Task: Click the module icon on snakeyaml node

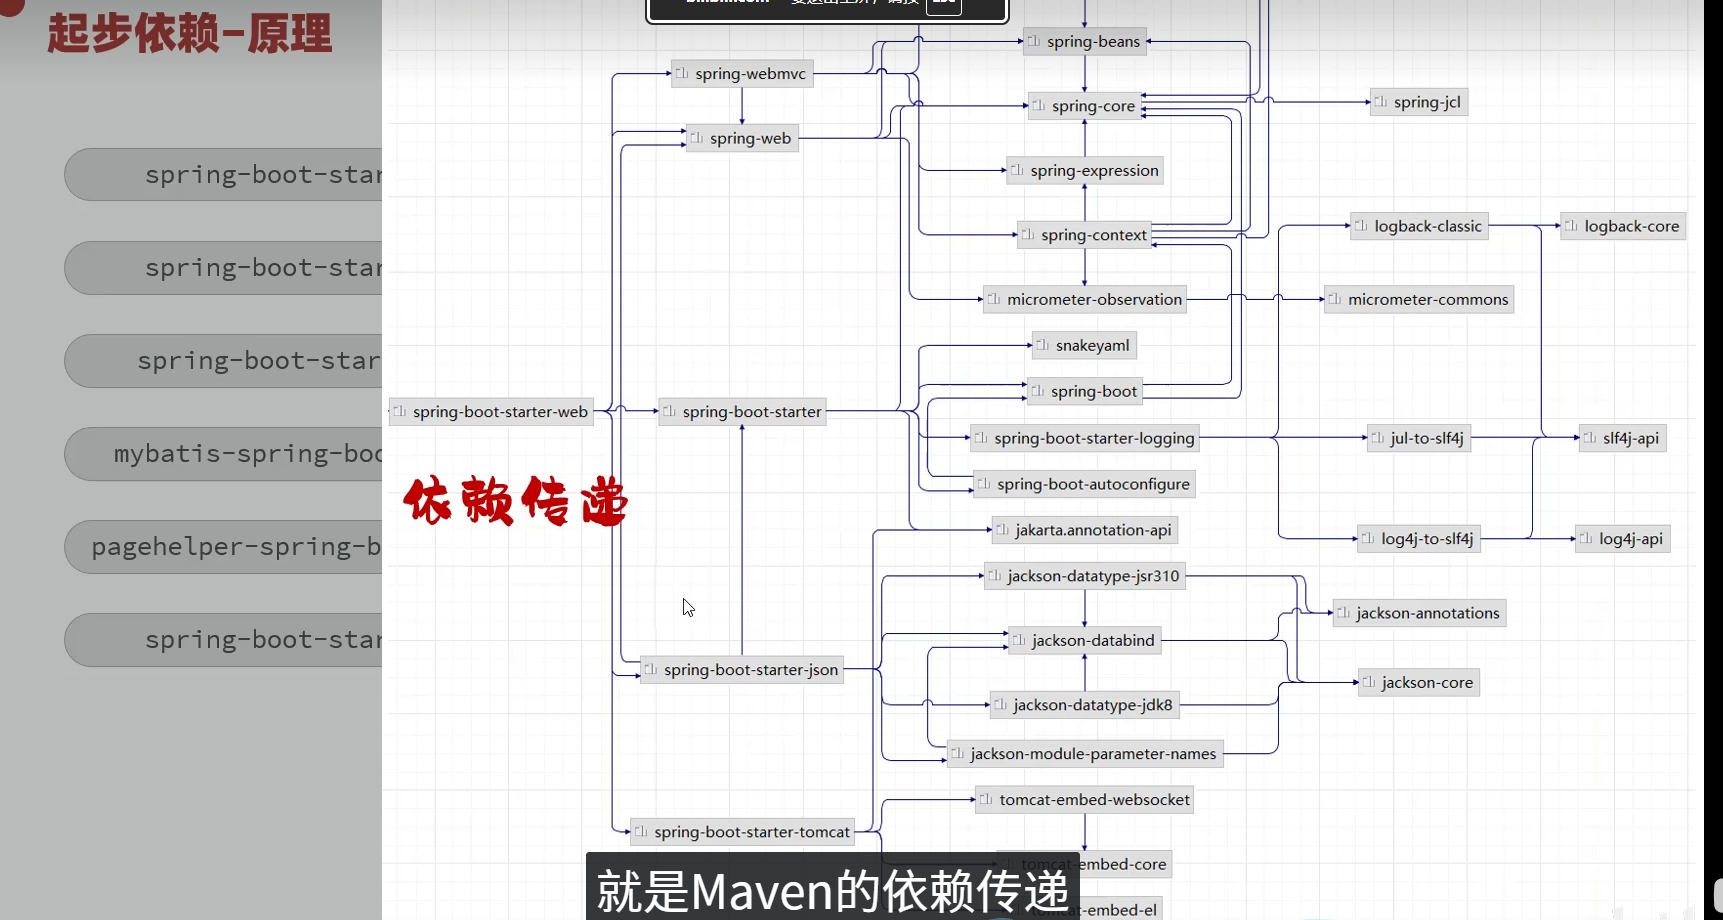Action: point(1043,346)
